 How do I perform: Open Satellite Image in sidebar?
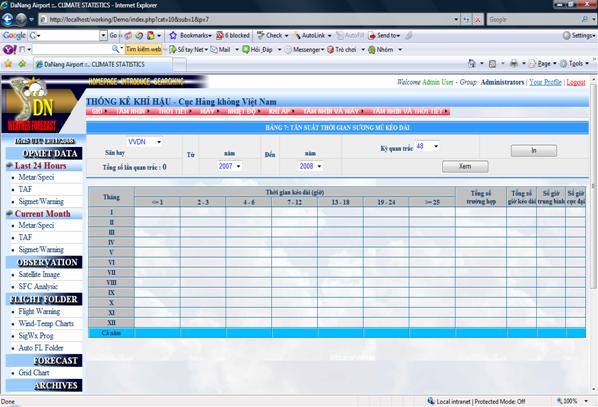(39, 275)
